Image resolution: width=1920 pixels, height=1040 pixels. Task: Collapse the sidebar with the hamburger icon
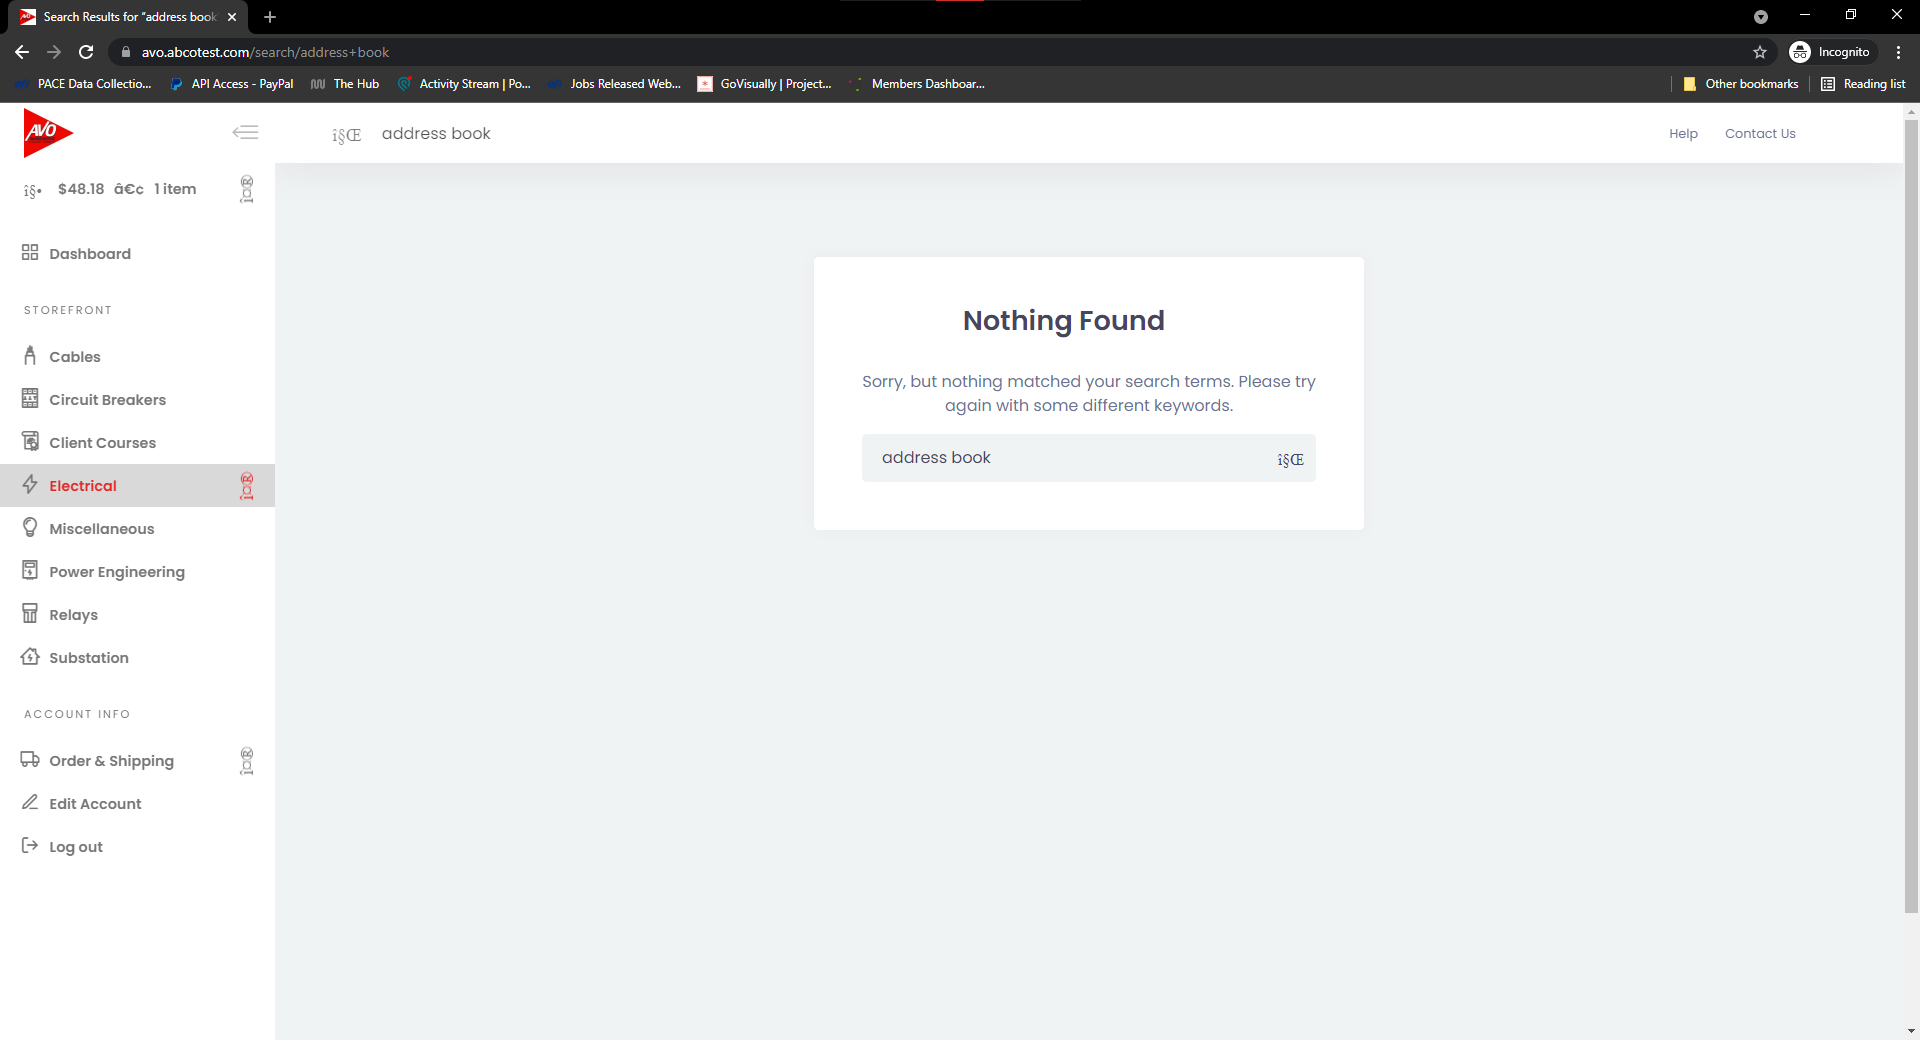coord(245,132)
